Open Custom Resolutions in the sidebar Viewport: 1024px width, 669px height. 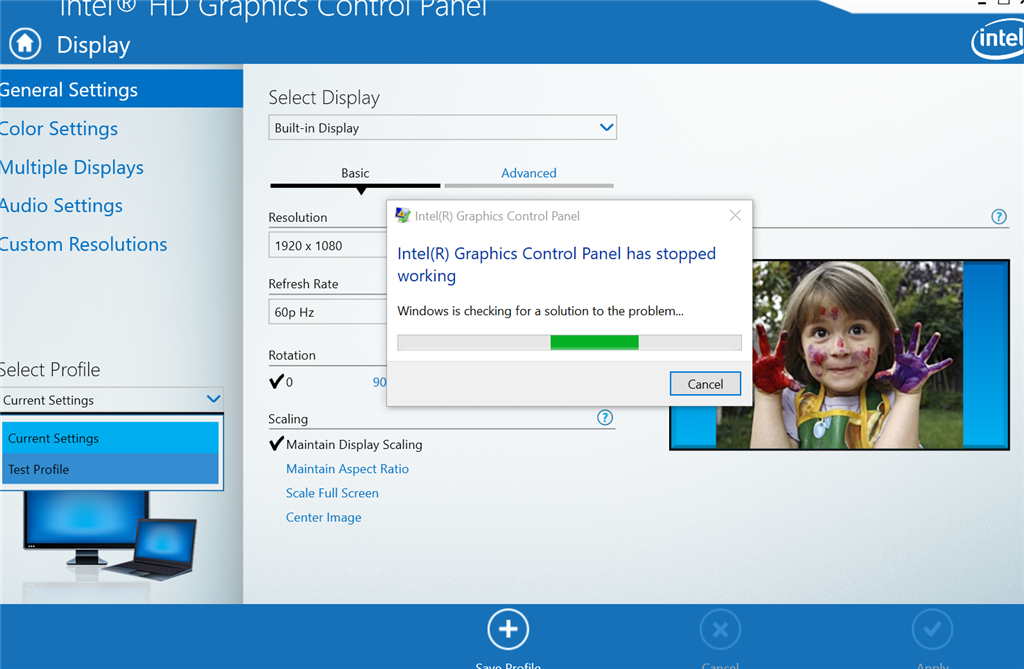[84, 244]
